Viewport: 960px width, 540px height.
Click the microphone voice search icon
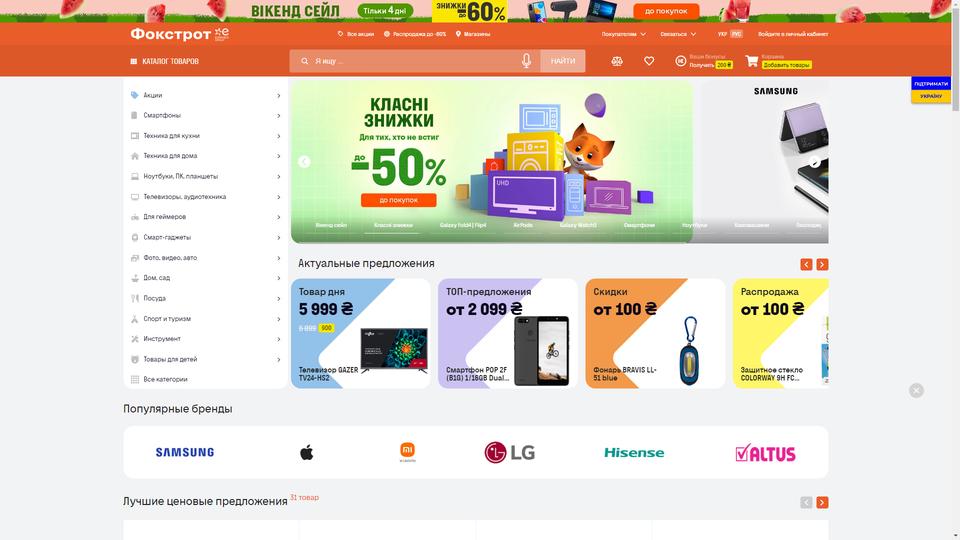click(526, 61)
